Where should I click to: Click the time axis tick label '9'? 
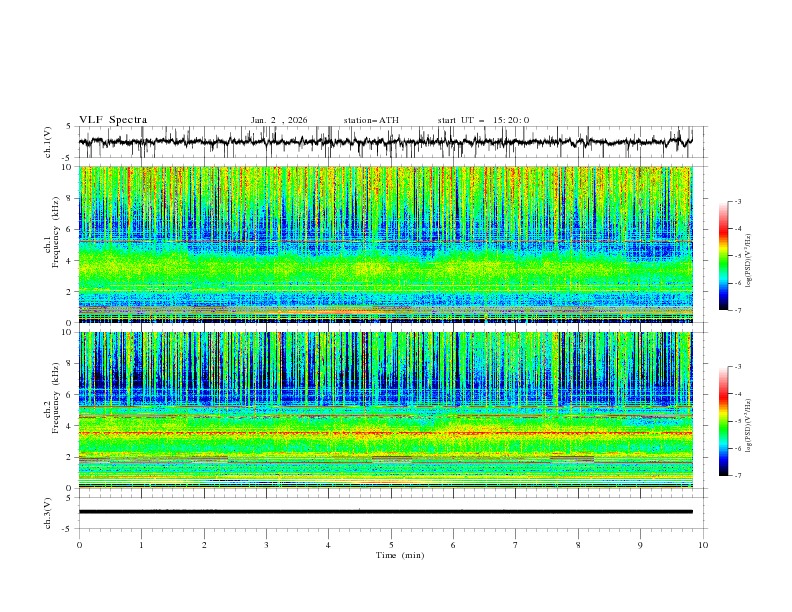tap(640, 545)
